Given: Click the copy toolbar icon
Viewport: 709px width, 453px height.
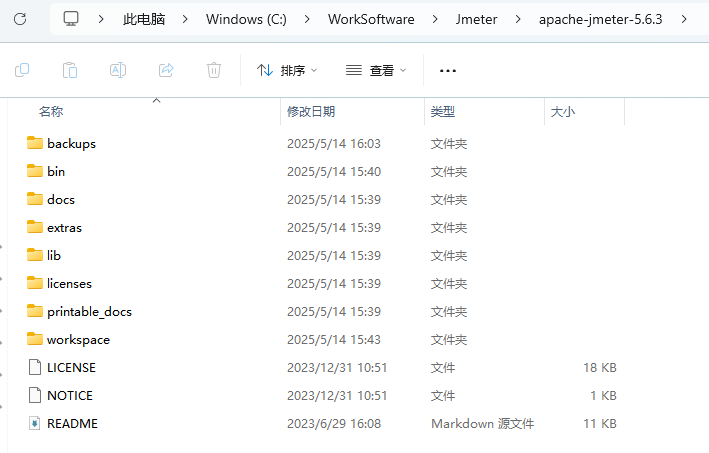Looking at the screenshot, I should coord(22,71).
